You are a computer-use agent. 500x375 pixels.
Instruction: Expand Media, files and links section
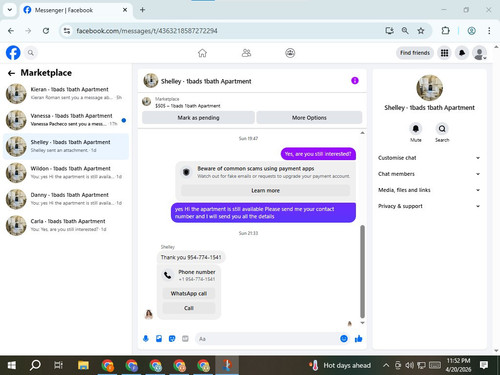pos(429,190)
